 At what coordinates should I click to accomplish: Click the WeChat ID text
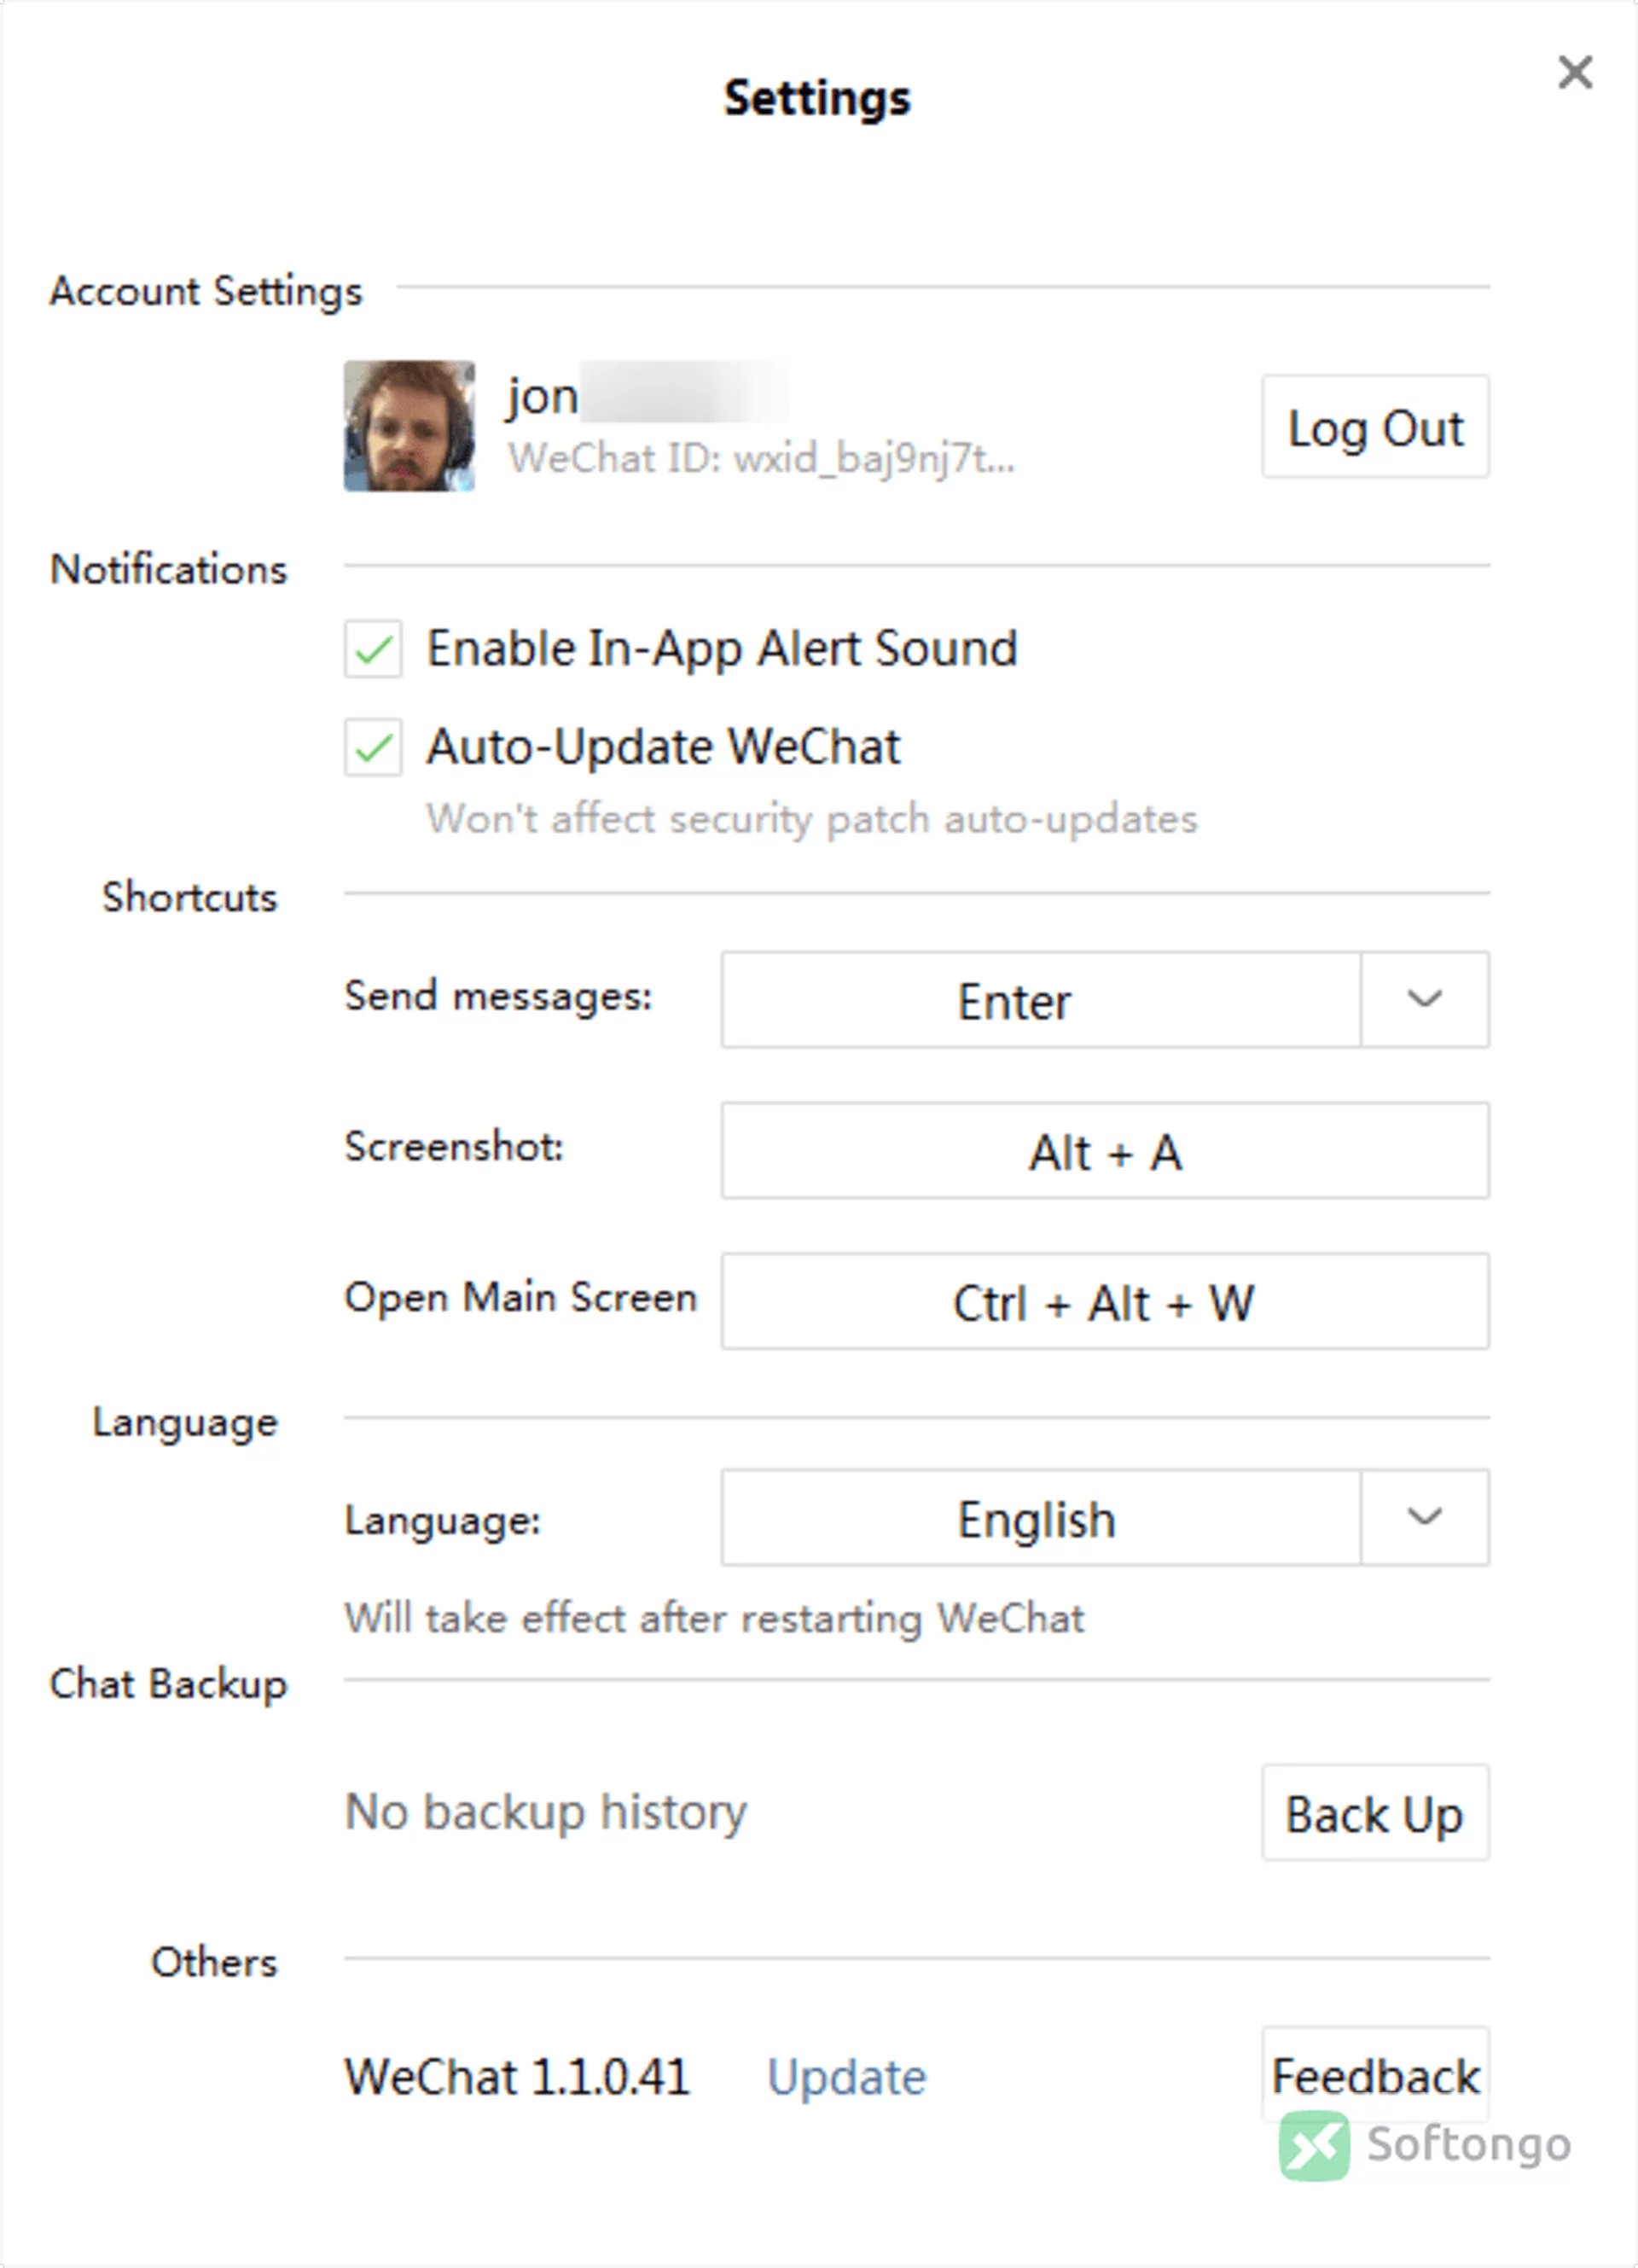pyautogui.click(x=761, y=459)
